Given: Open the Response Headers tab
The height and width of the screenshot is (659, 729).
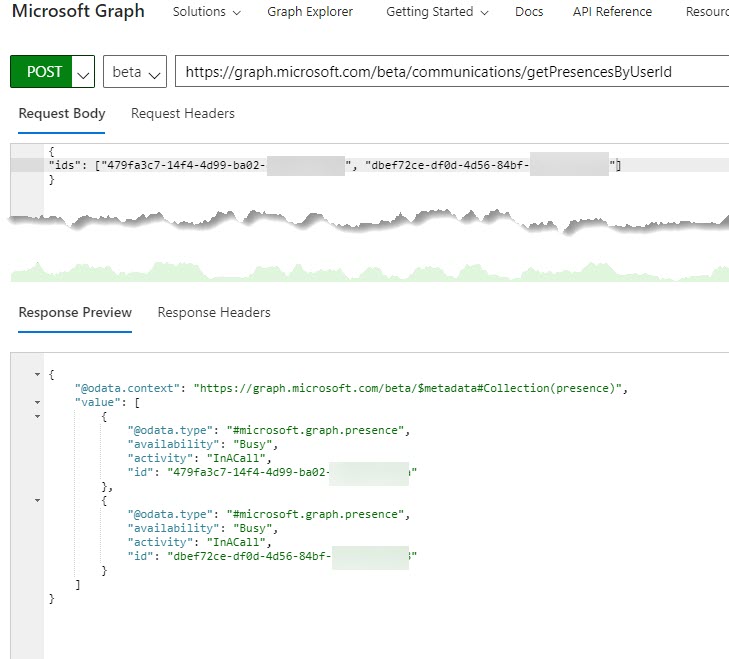Looking at the screenshot, I should [x=214, y=313].
